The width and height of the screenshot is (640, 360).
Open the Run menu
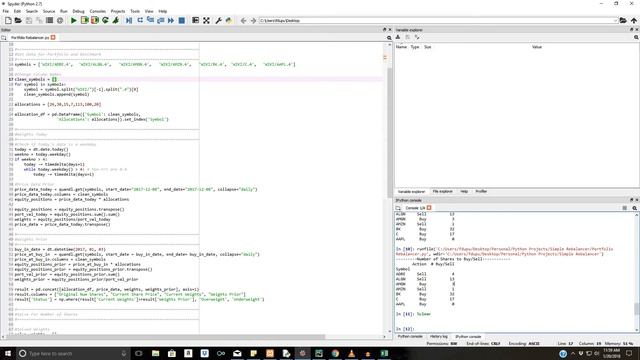[64, 11]
